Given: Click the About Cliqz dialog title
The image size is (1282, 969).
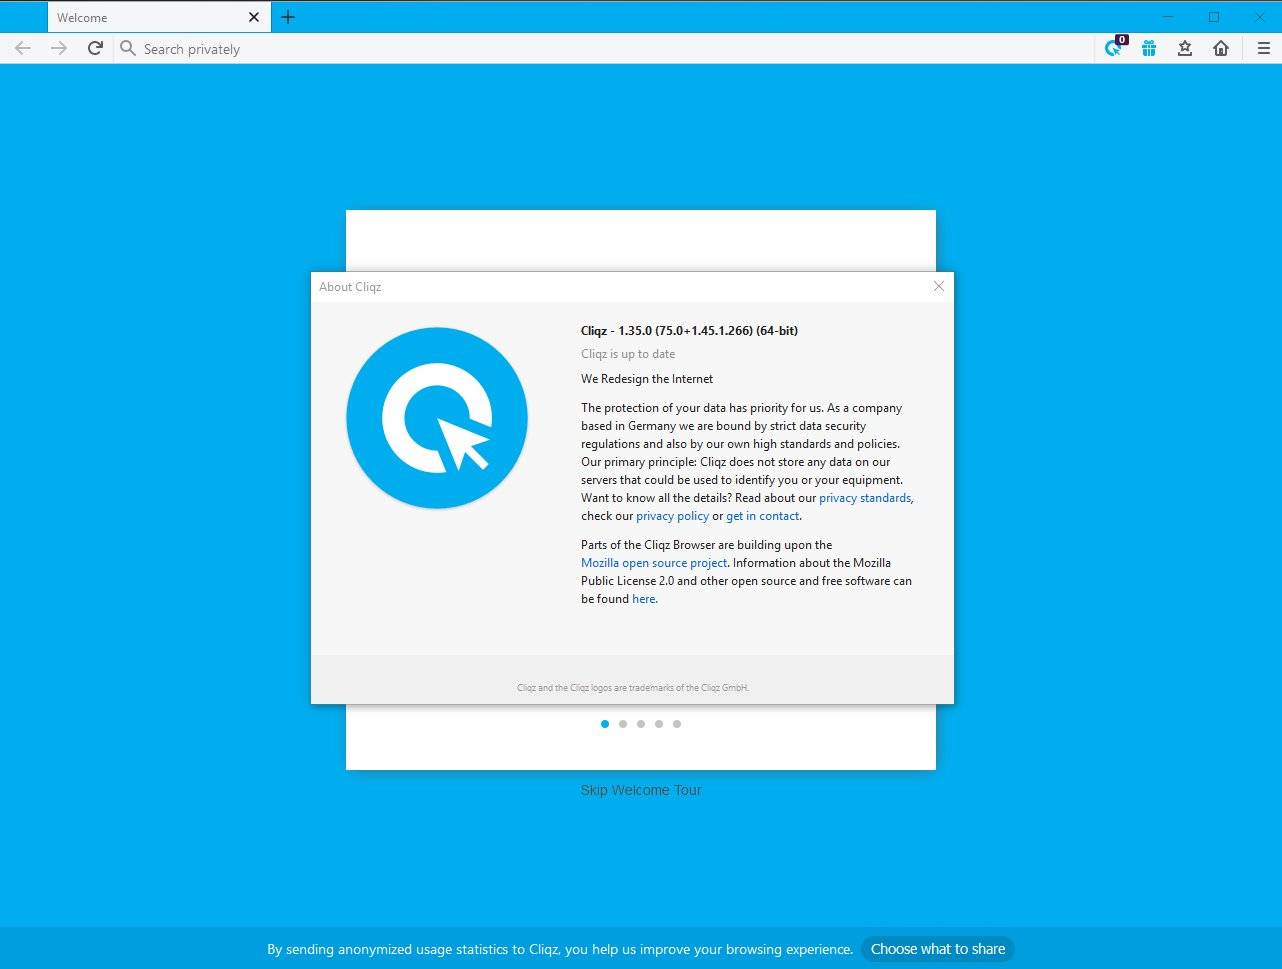Looking at the screenshot, I should [x=350, y=287].
